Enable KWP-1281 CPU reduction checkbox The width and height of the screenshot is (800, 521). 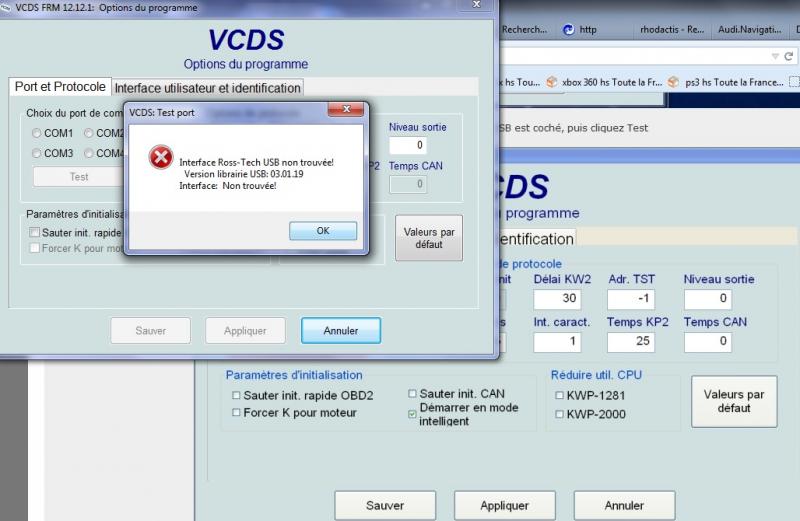coord(559,395)
